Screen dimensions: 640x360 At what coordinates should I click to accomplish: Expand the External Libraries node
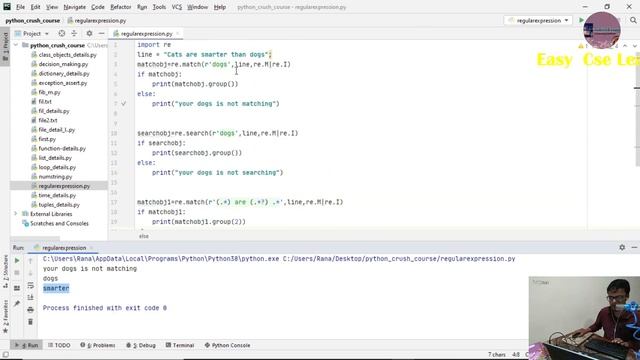click(16, 214)
